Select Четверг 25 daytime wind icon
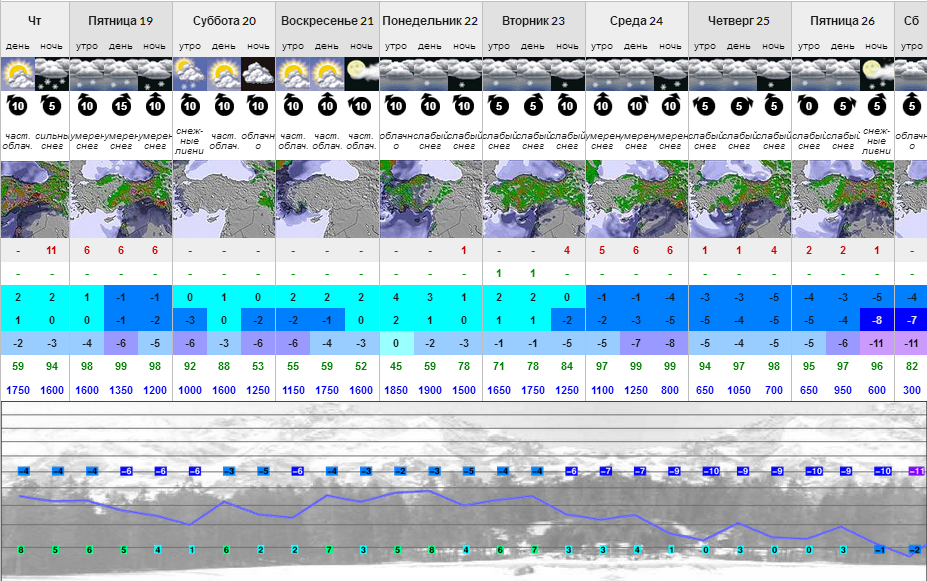This screenshot has width=927, height=581. (x=739, y=105)
